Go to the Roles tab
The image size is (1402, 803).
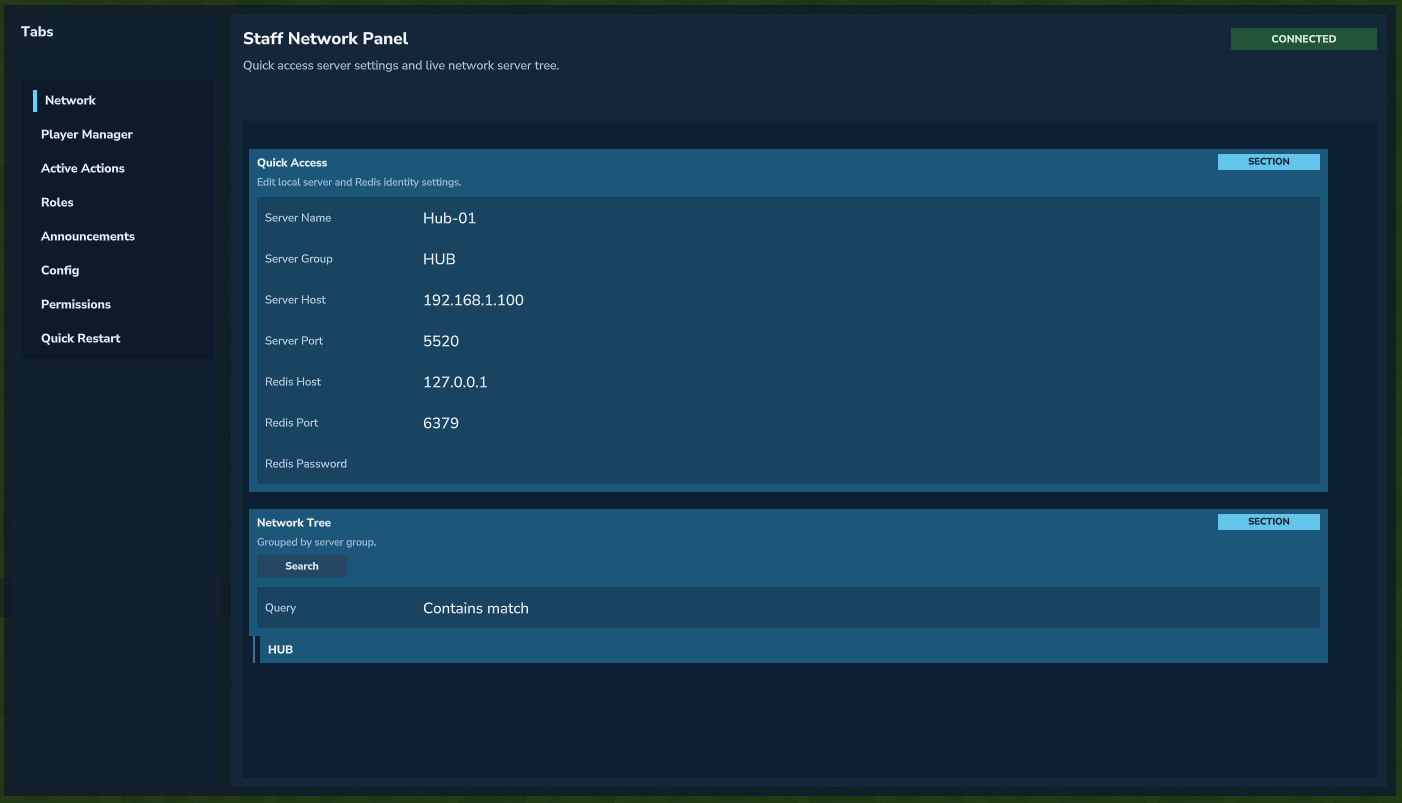tap(57, 203)
